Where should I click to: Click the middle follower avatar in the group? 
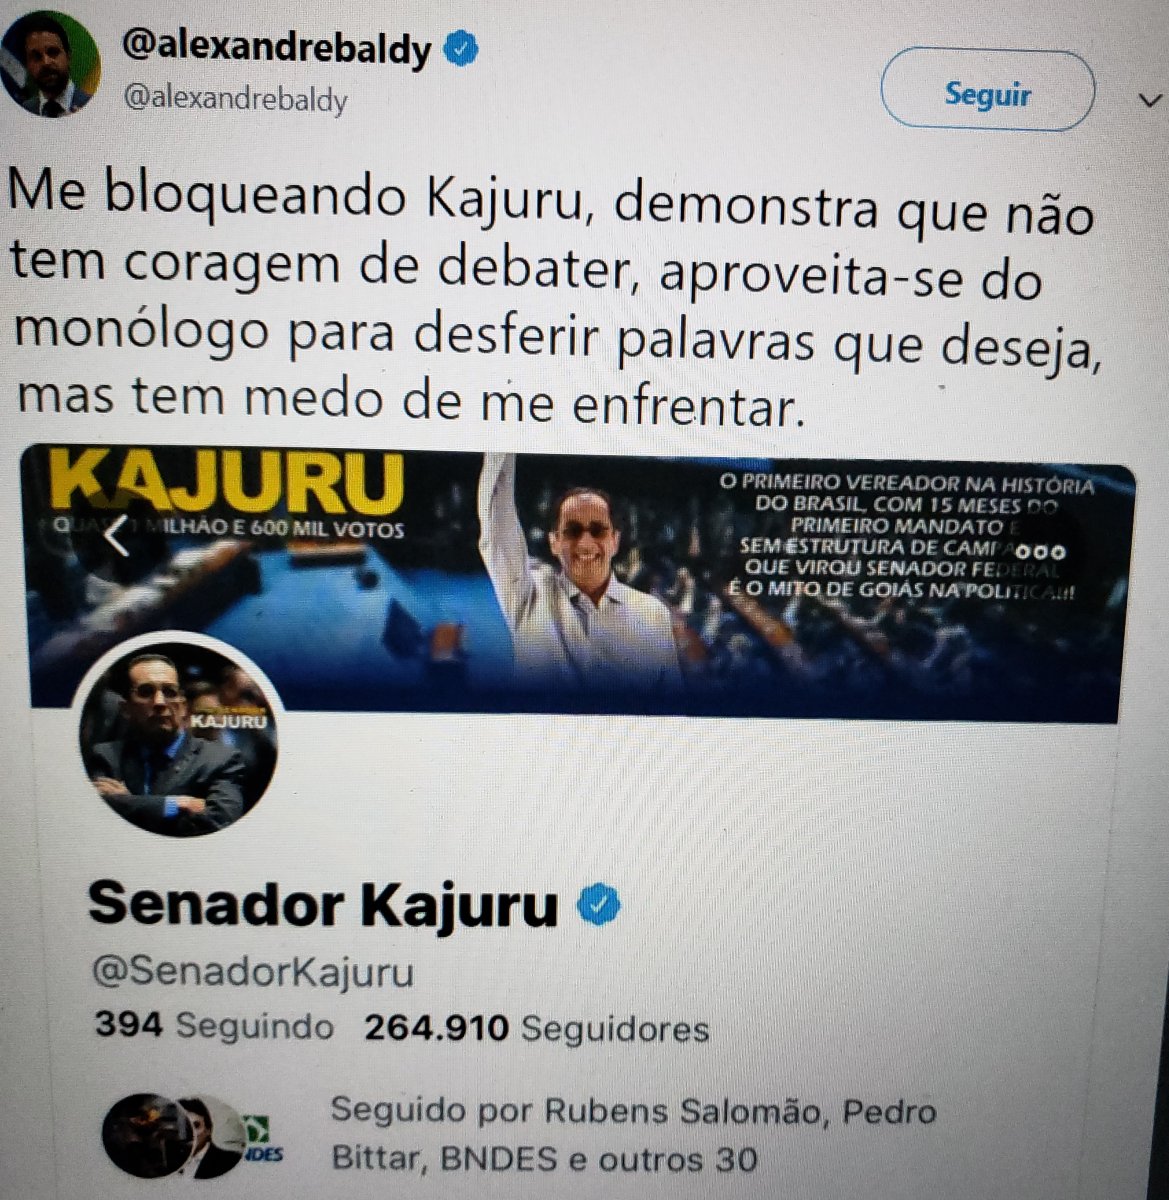(x=208, y=1139)
